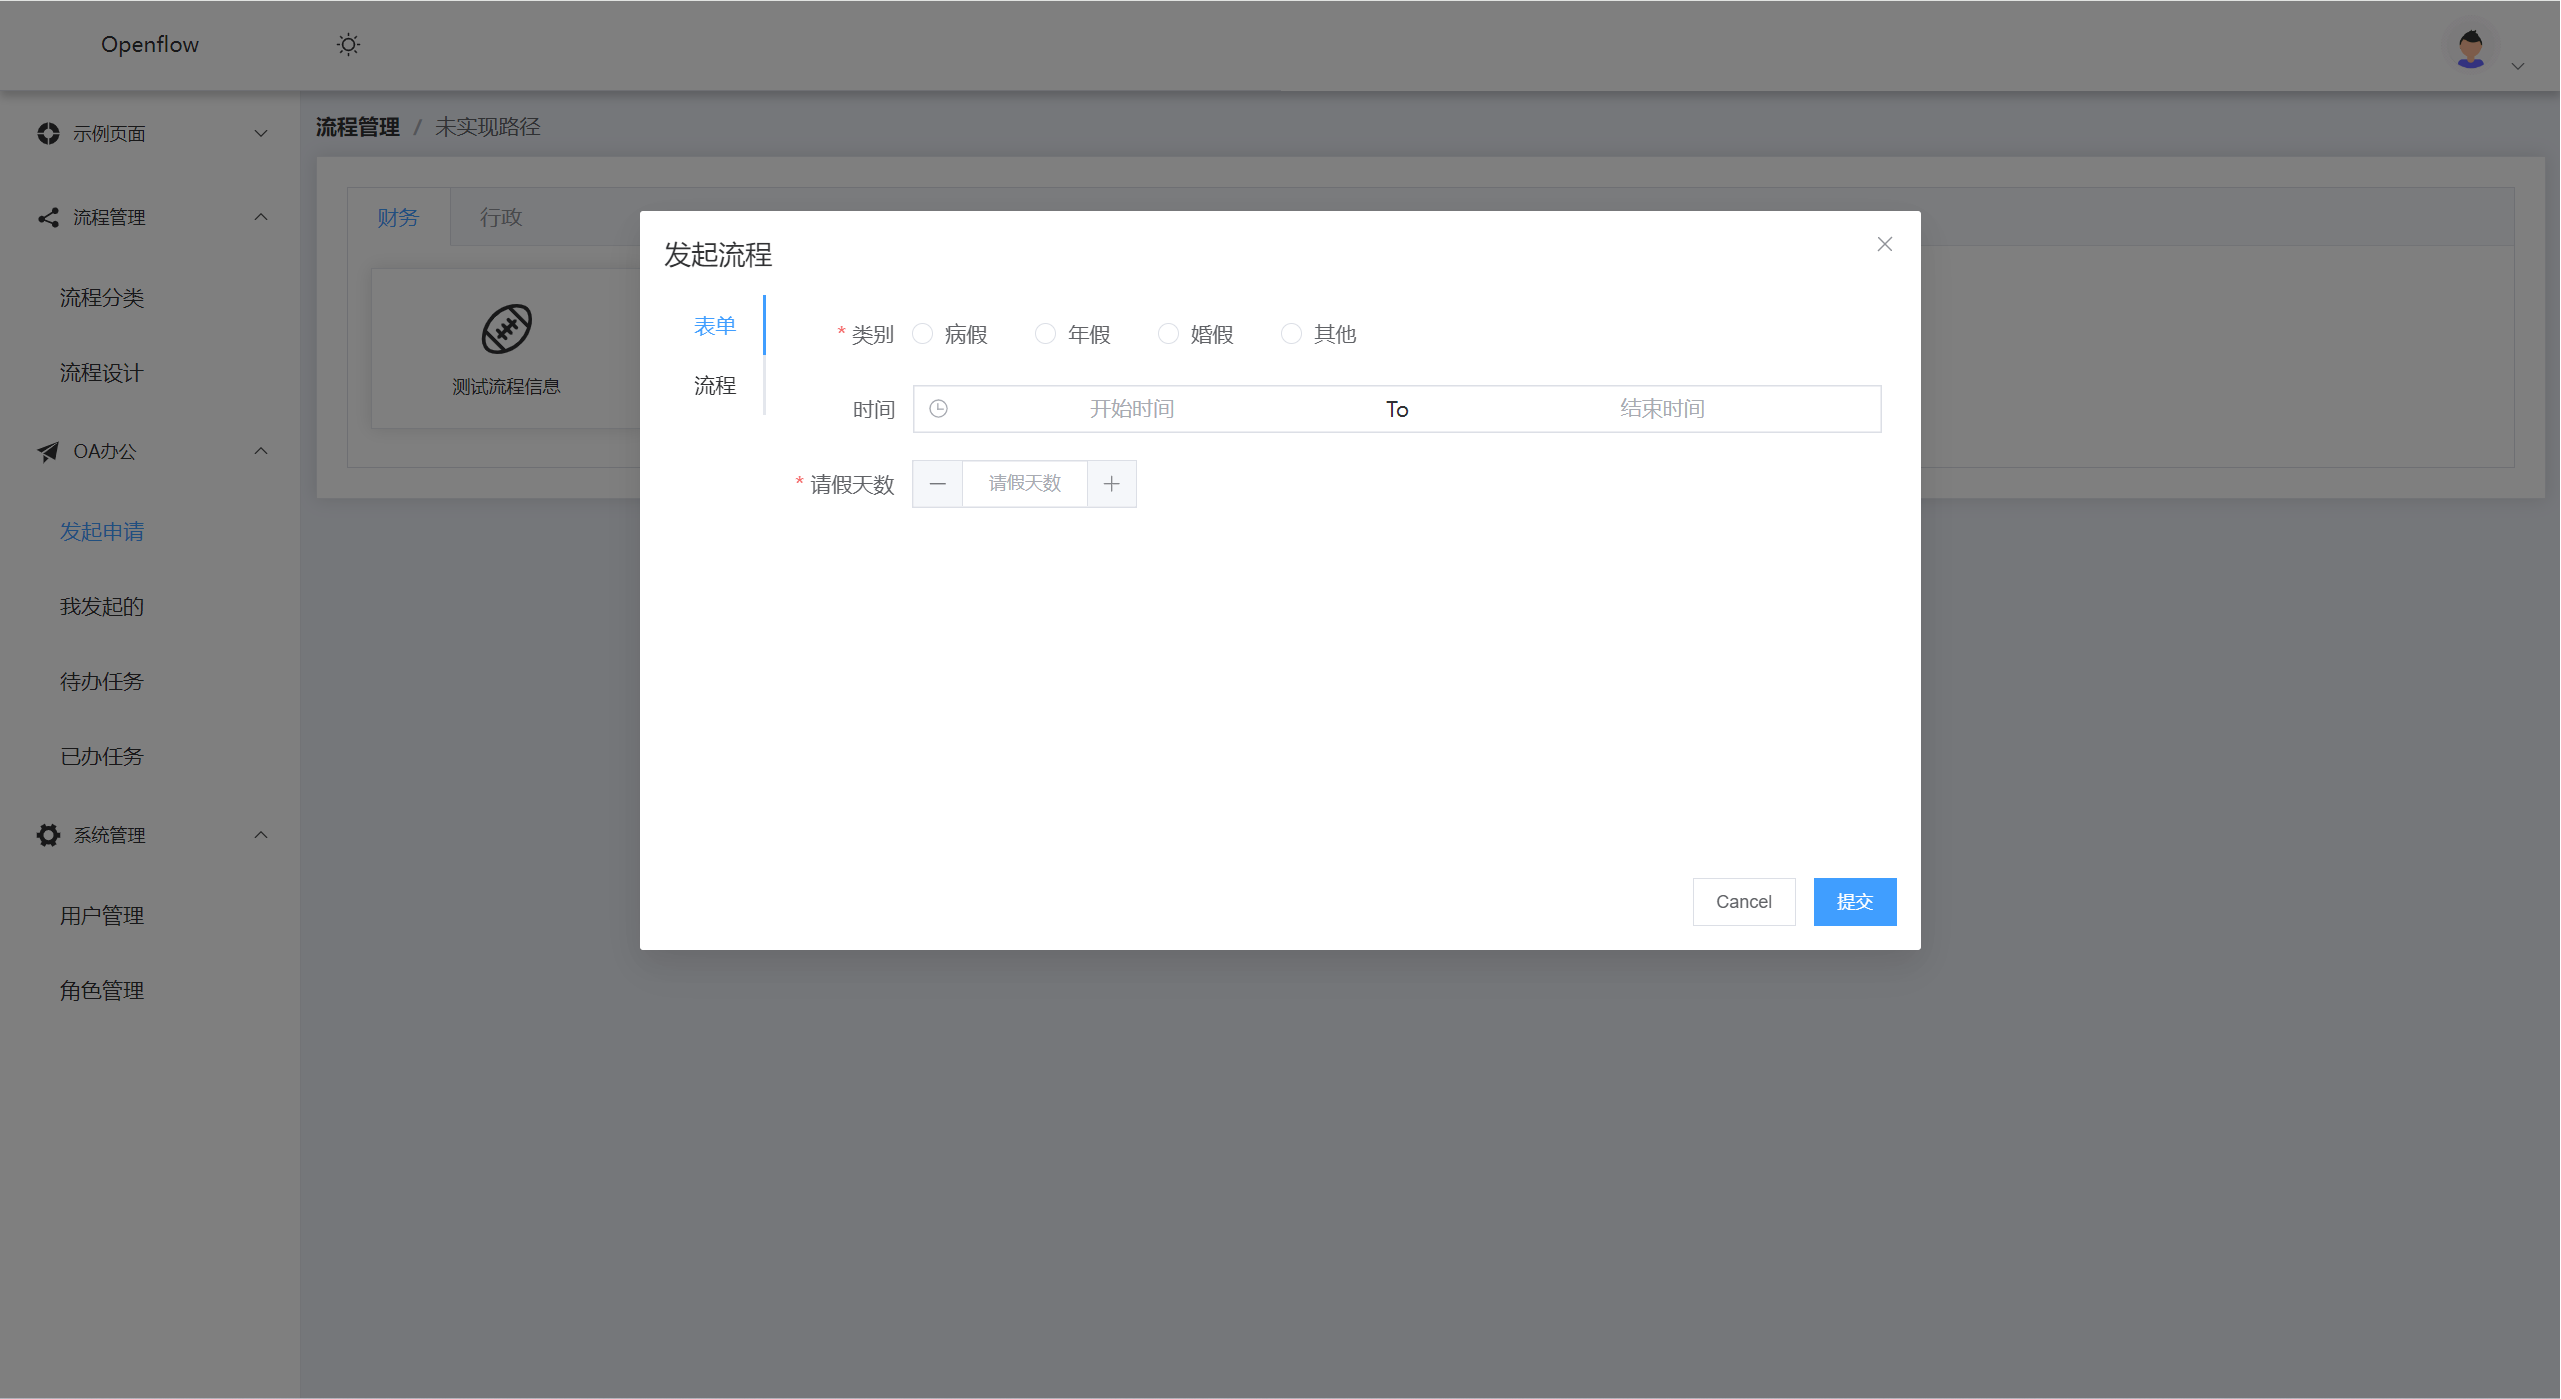Open 待办任务 in the sidebar
2561x1399 pixels.
(102, 681)
